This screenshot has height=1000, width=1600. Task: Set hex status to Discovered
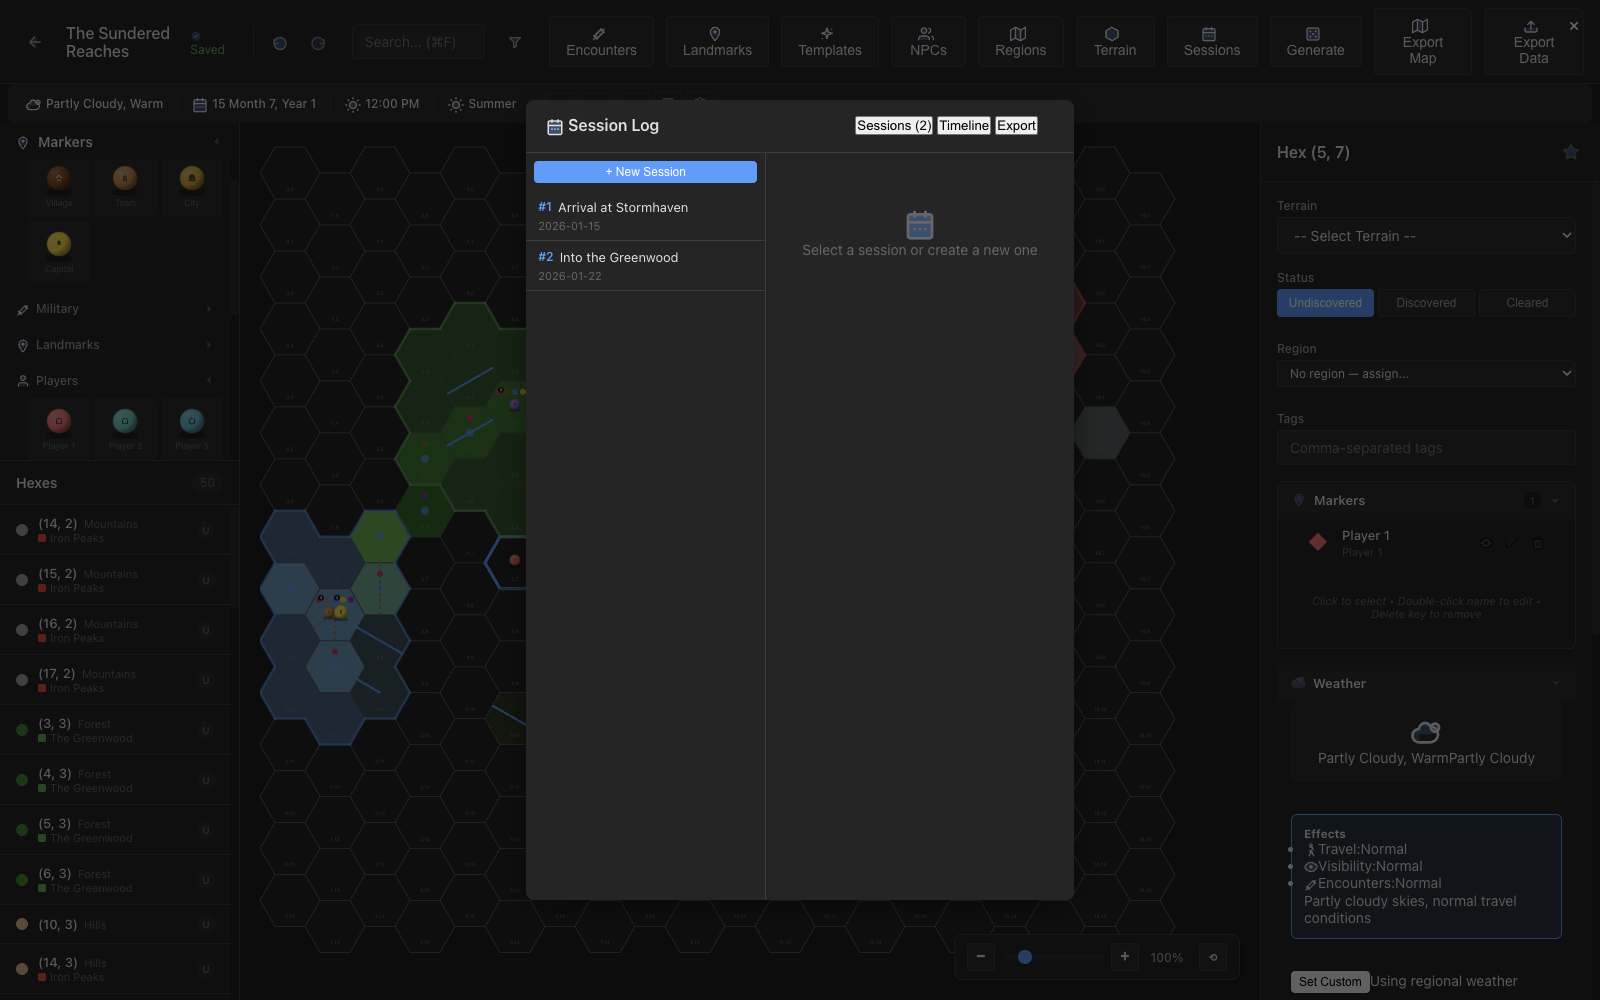tap(1426, 303)
